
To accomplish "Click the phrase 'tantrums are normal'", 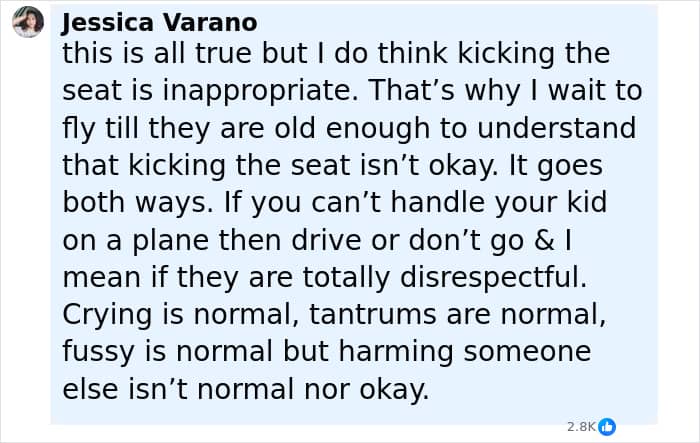I will pos(457,314).
